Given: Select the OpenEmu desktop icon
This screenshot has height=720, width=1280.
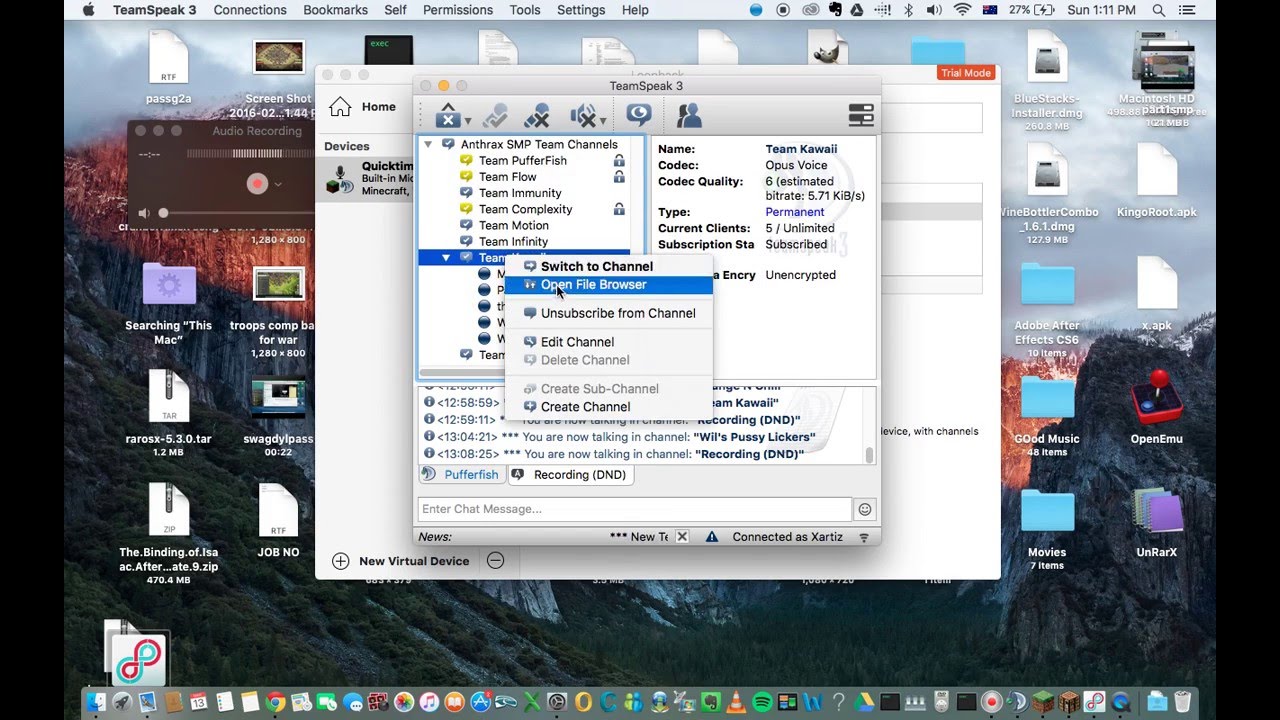Looking at the screenshot, I should click(1157, 406).
